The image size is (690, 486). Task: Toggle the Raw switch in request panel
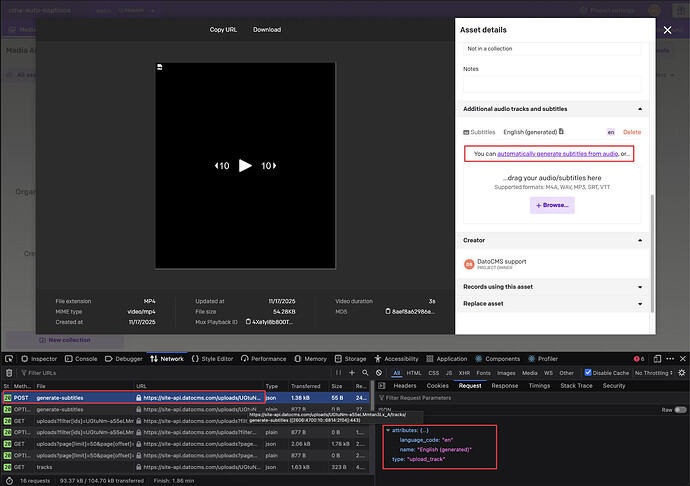pos(678,410)
